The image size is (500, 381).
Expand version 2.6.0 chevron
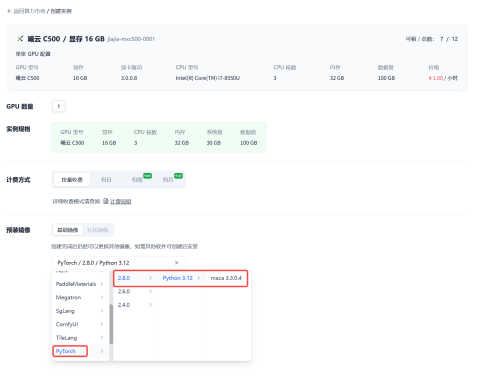point(150,291)
